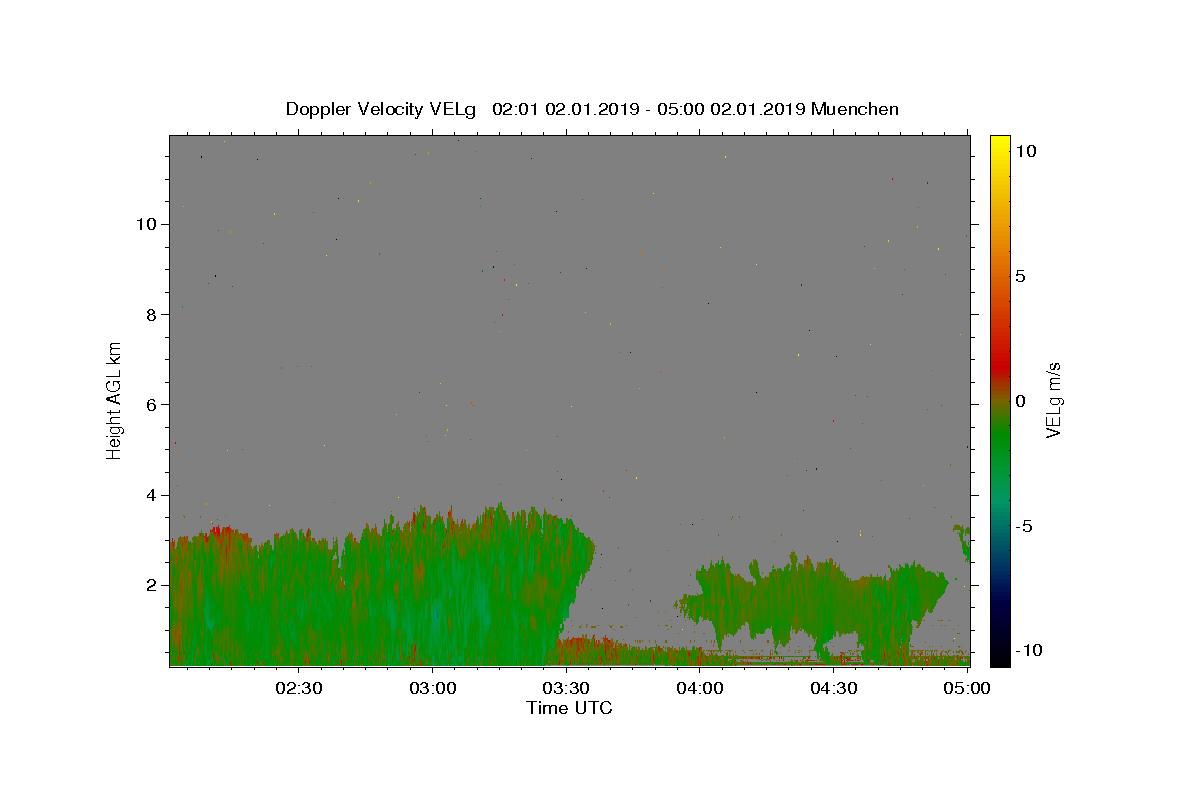The image size is (1200, 800).
Task: Click the 'Height AGL km' axis label
Action: (115, 400)
